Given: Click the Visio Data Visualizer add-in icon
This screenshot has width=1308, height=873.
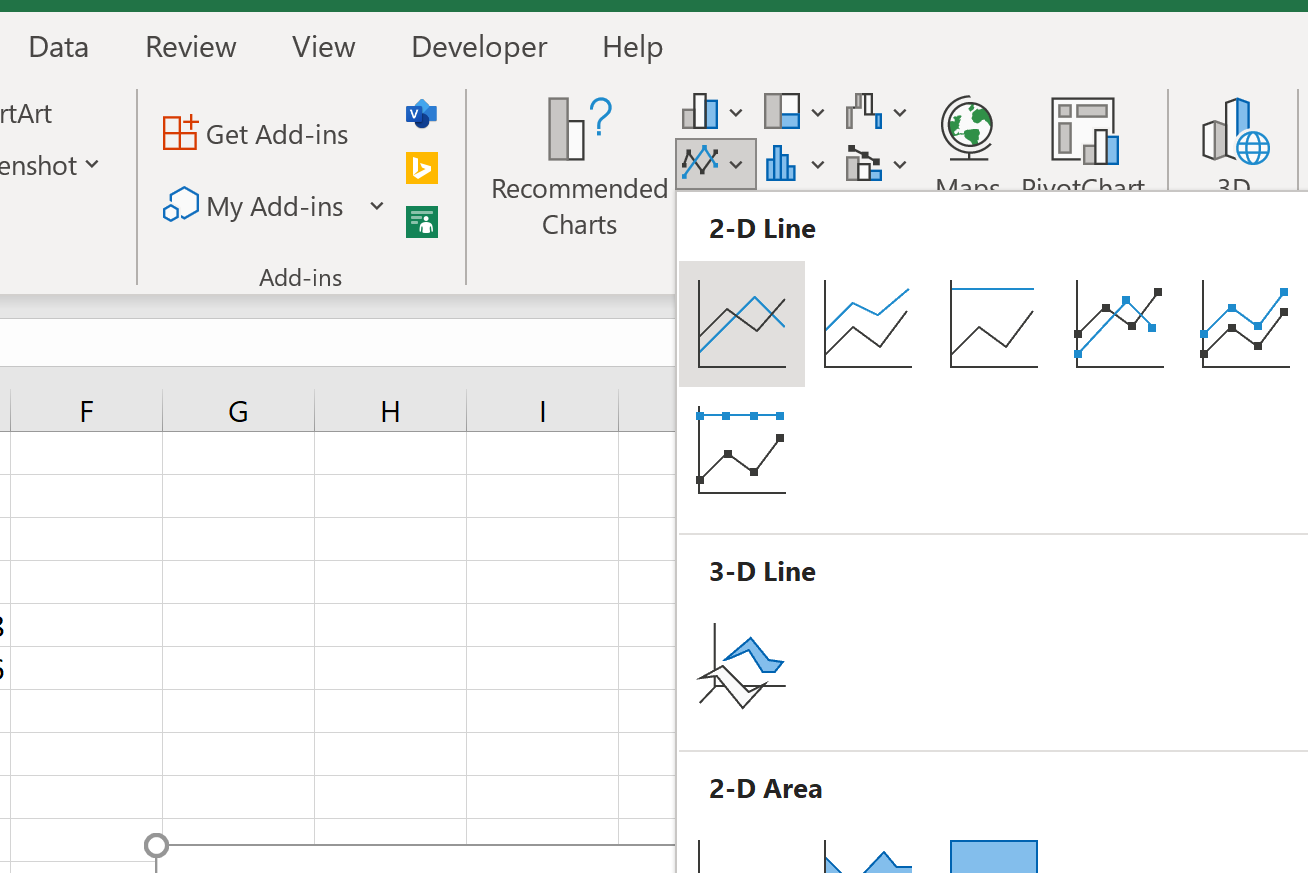Looking at the screenshot, I should coord(421,113).
